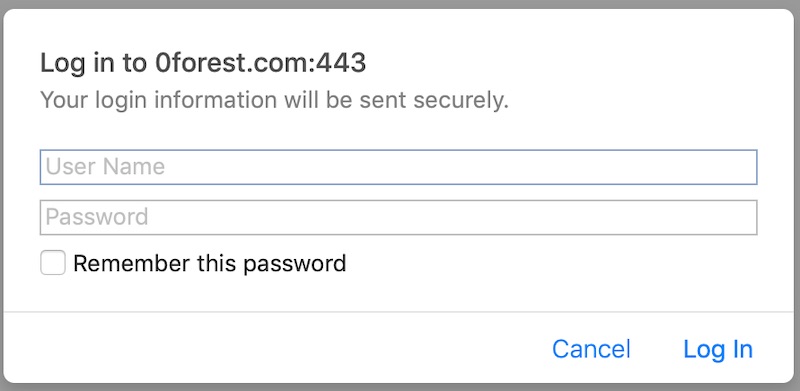The width and height of the screenshot is (800, 391).
Task: Toggle the password remembering checkbox
Action: [53, 263]
